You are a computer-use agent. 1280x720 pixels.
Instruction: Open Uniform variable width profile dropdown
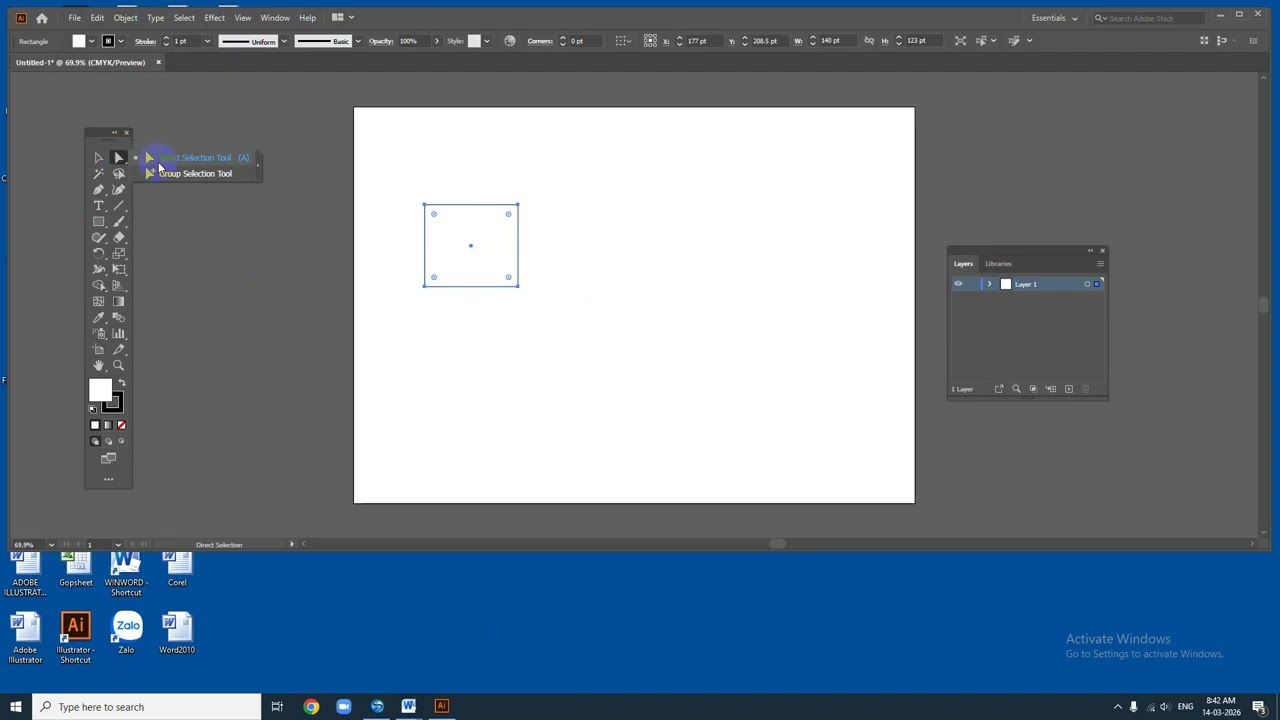[x=284, y=41]
